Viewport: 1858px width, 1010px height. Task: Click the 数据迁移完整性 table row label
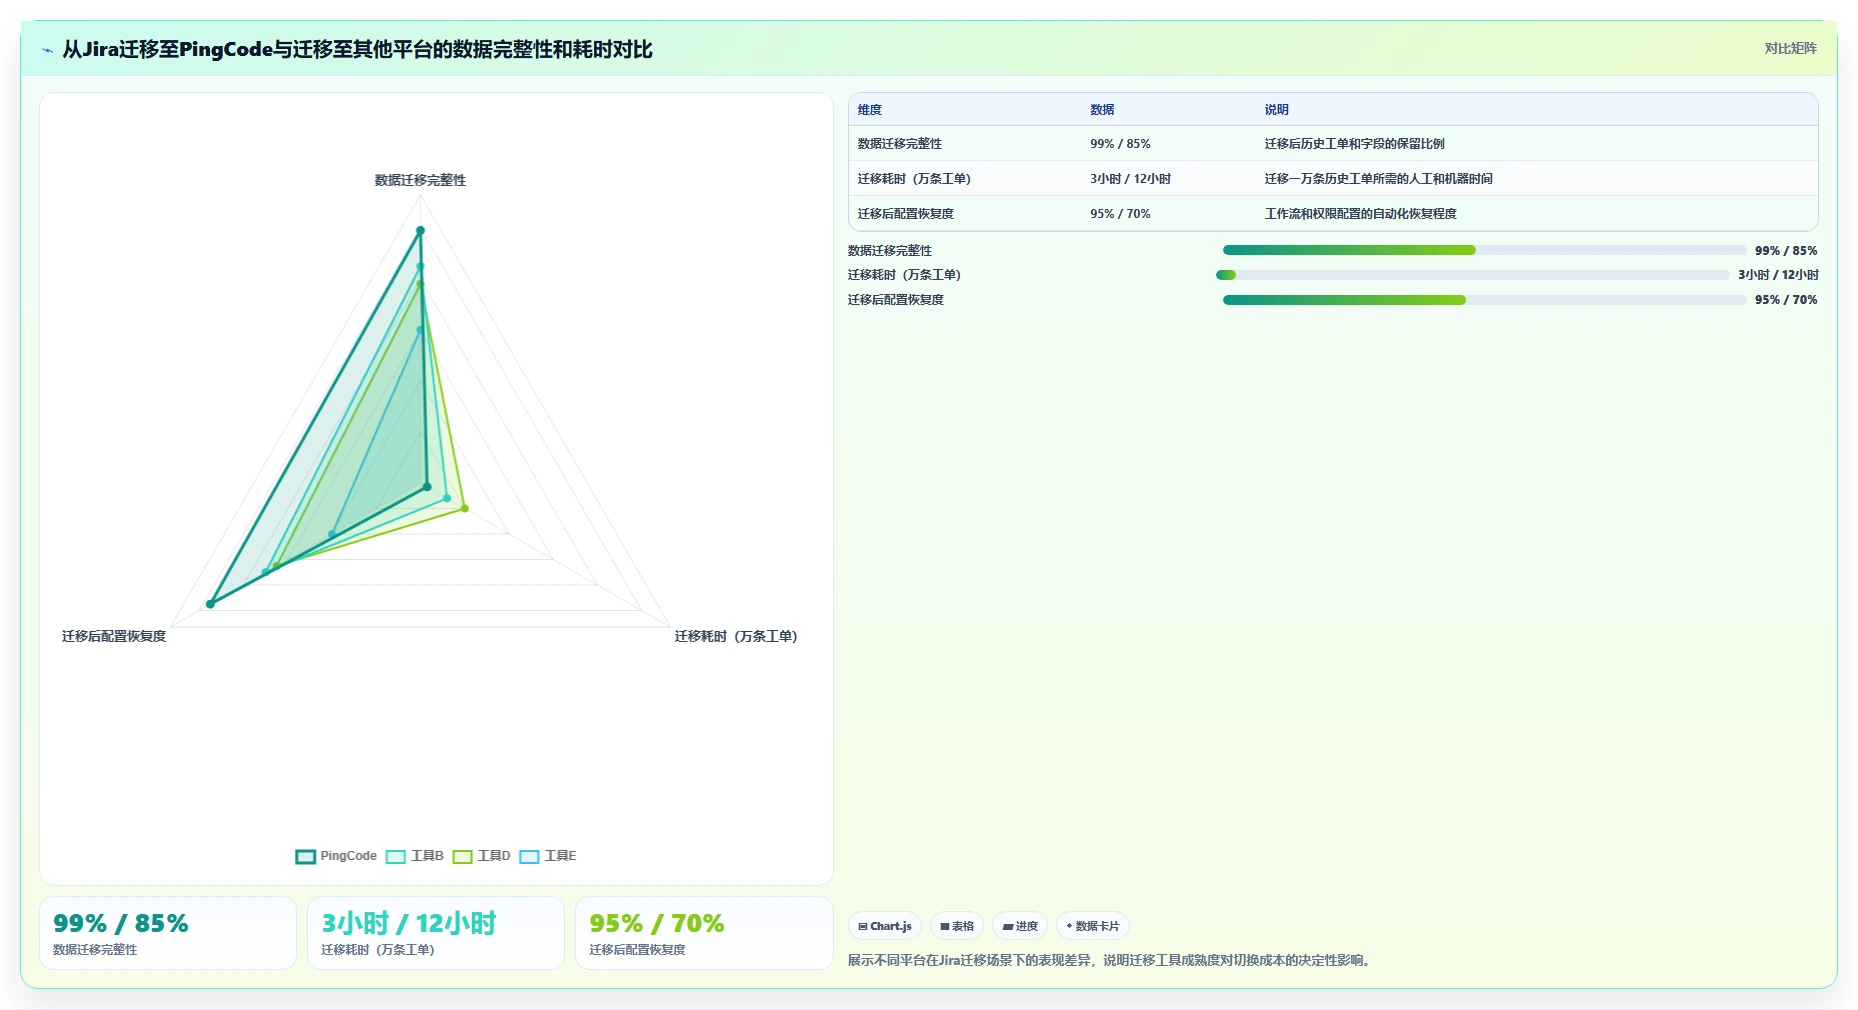tap(899, 144)
